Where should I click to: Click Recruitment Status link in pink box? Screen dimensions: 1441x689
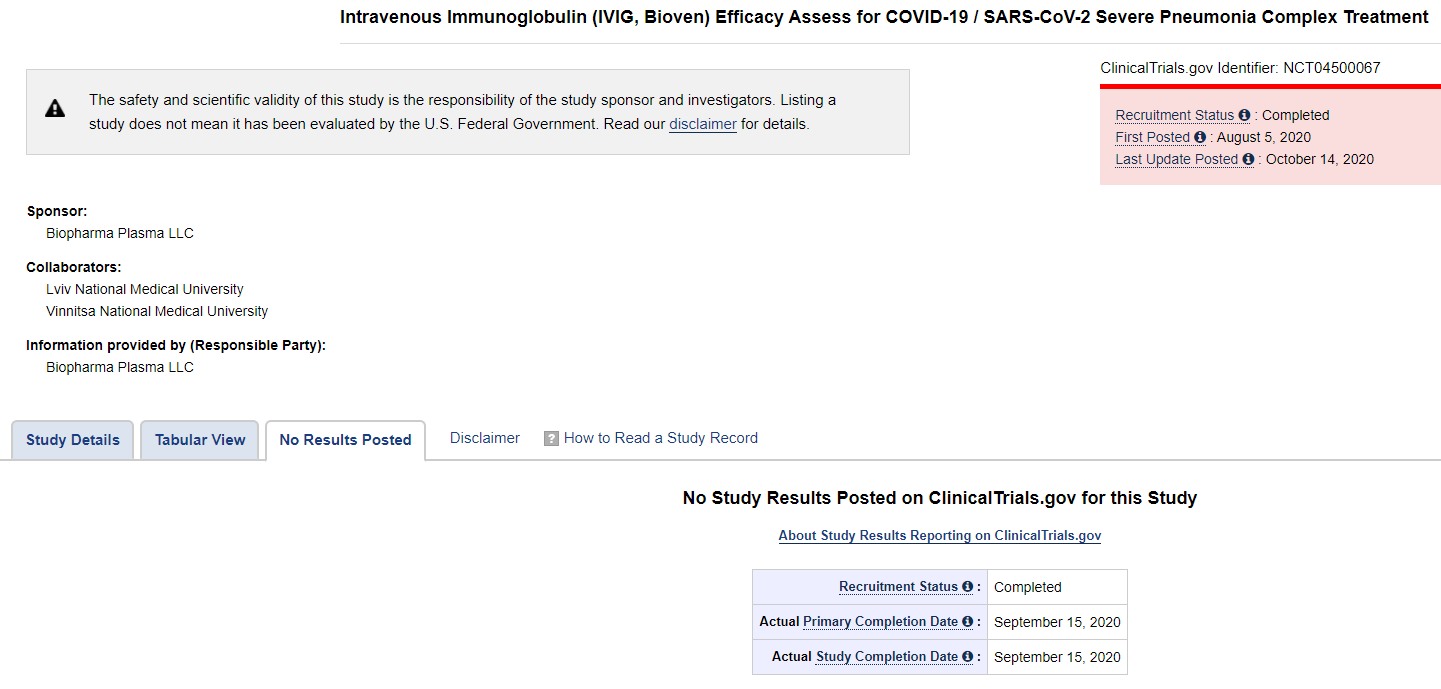coord(1175,115)
